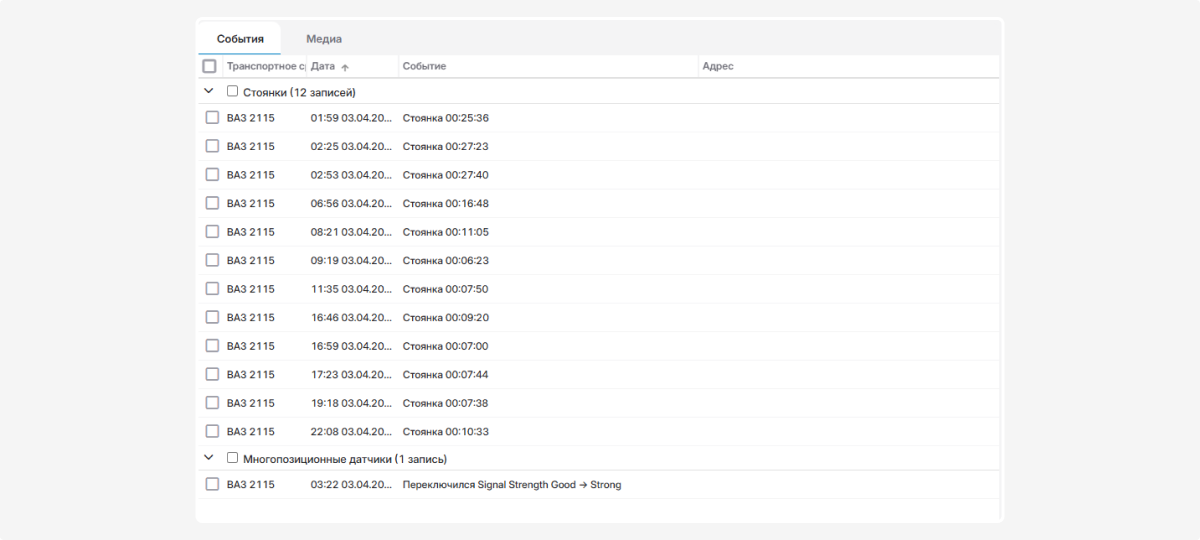
Task: Mark checkbox for Стоянка 00:06:23 row
Action: coord(212,260)
